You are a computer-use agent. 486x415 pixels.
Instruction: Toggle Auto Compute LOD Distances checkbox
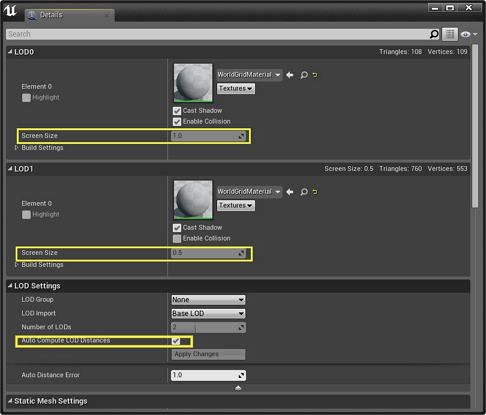176,341
